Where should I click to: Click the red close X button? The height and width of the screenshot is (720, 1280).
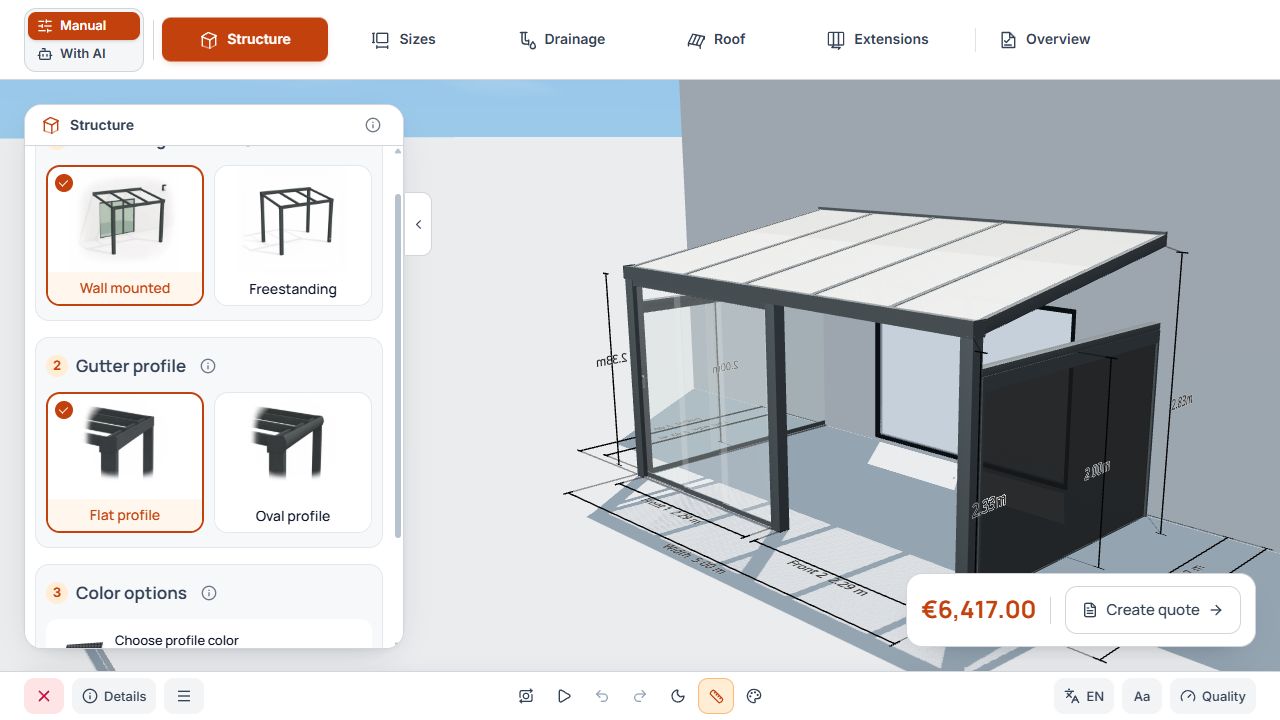[44, 696]
